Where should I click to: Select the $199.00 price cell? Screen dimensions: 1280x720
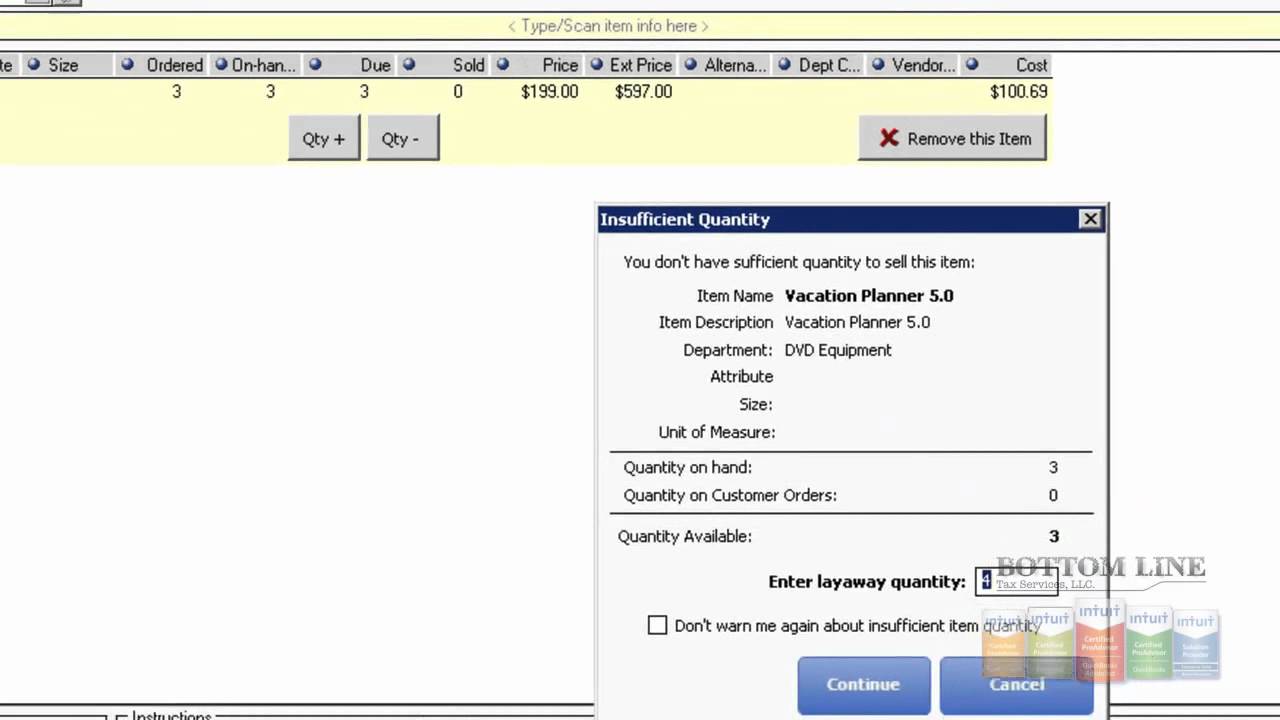[x=549, y=92]
